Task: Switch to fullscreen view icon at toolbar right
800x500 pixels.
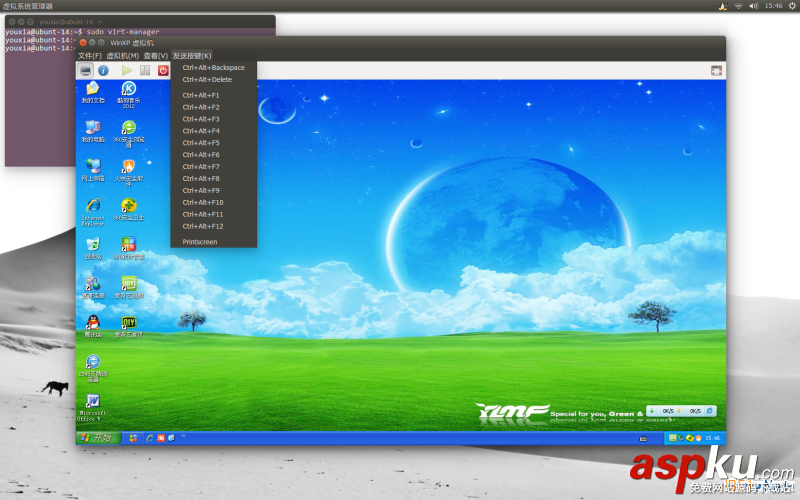Action: [716, 70]
